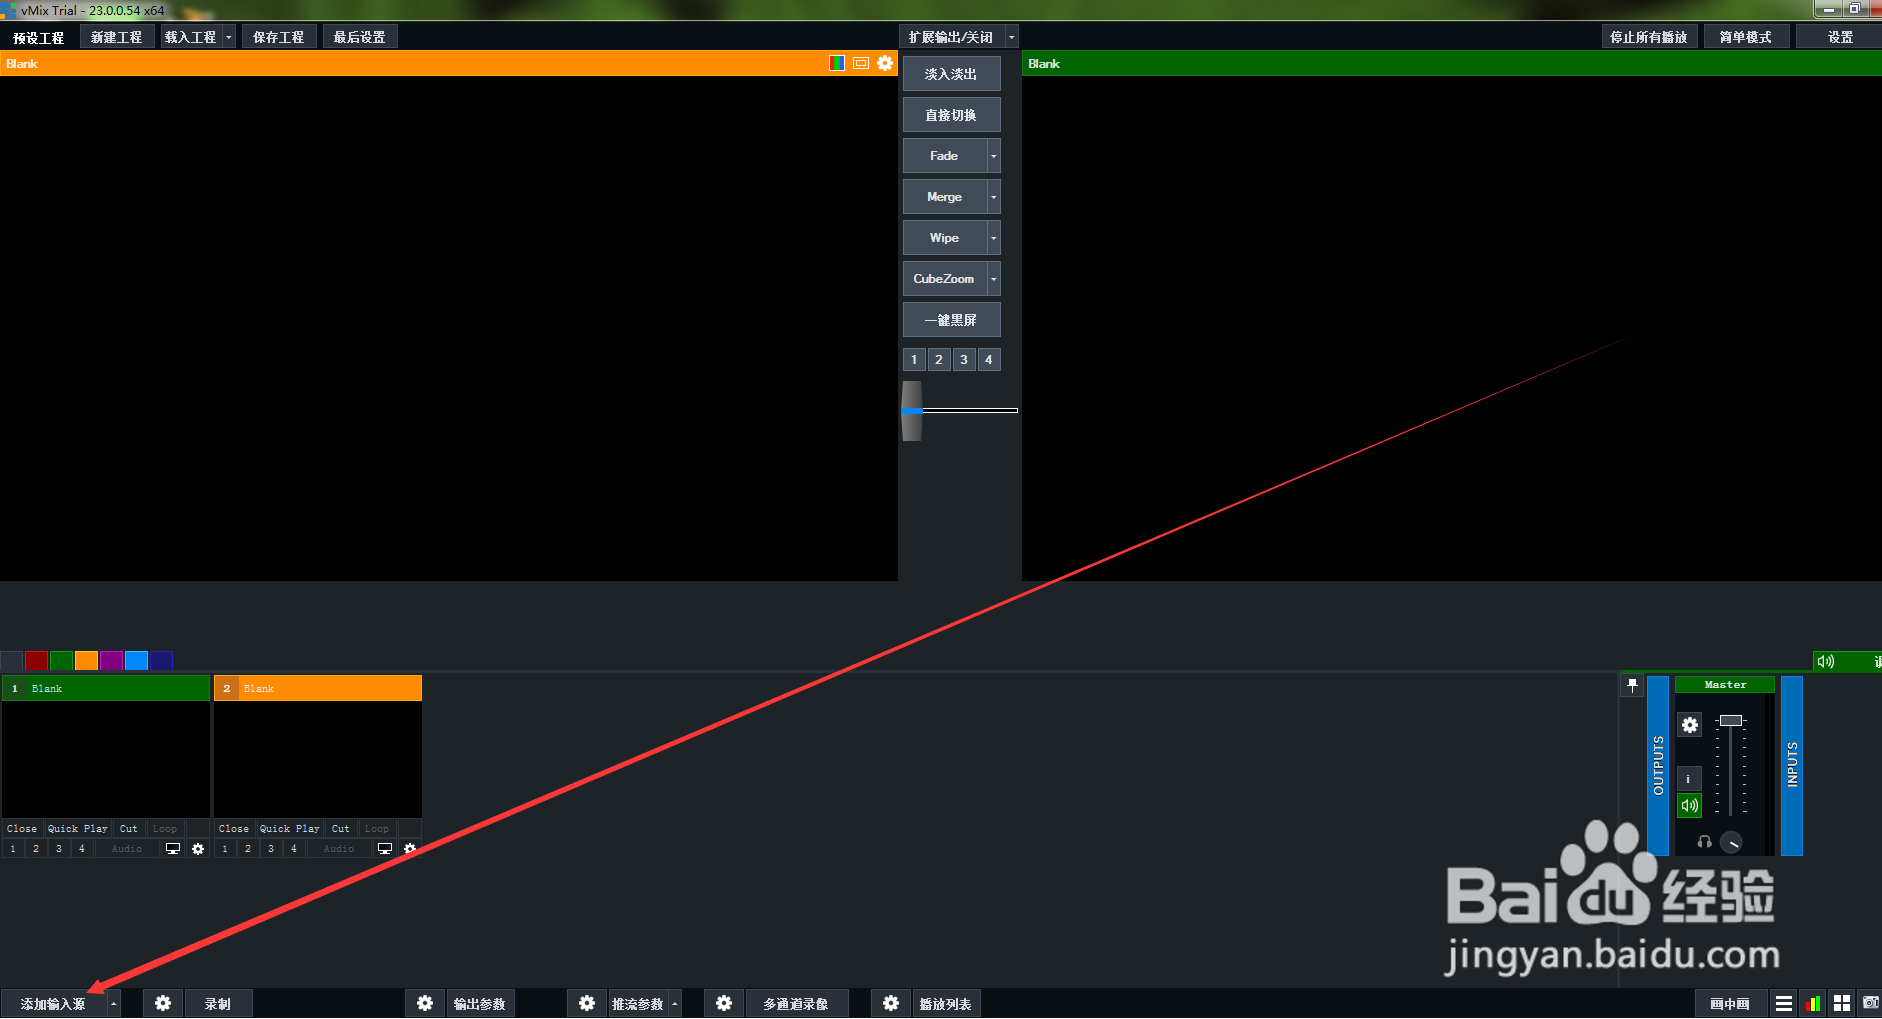Open Master audio settings gear
1882x1019 pixels.
(1690, 725)
